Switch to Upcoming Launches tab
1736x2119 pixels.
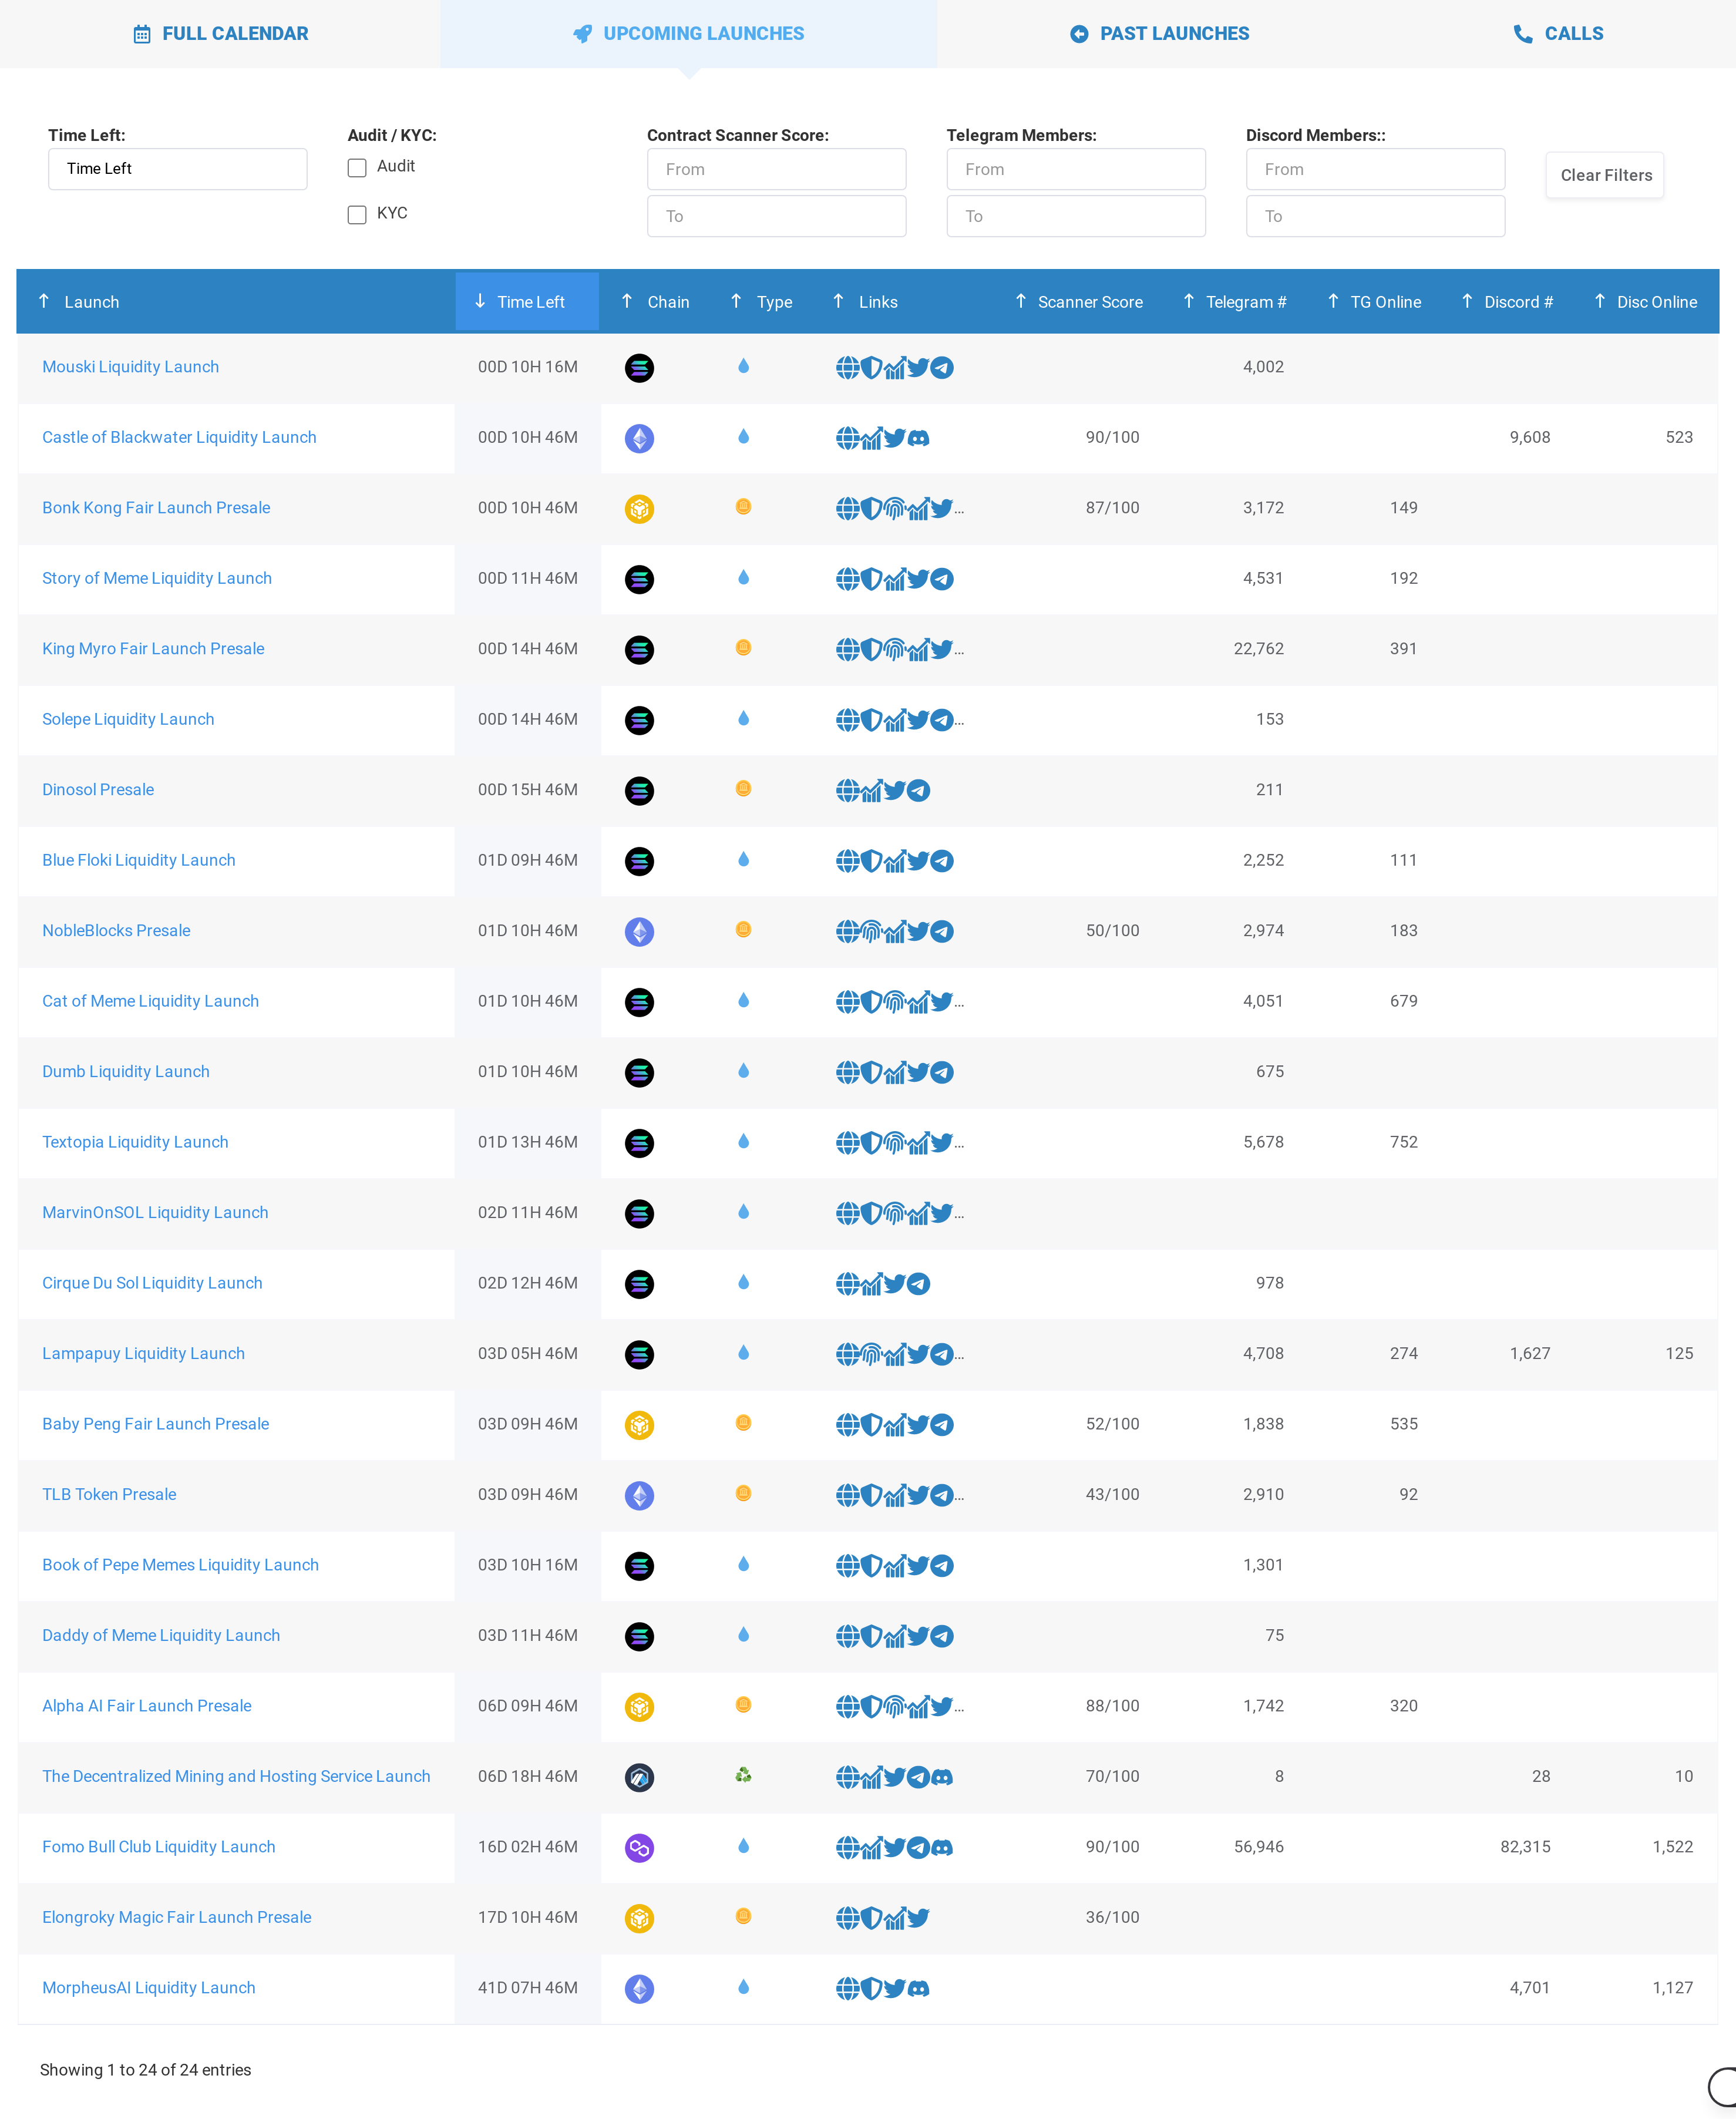point(689,34)
